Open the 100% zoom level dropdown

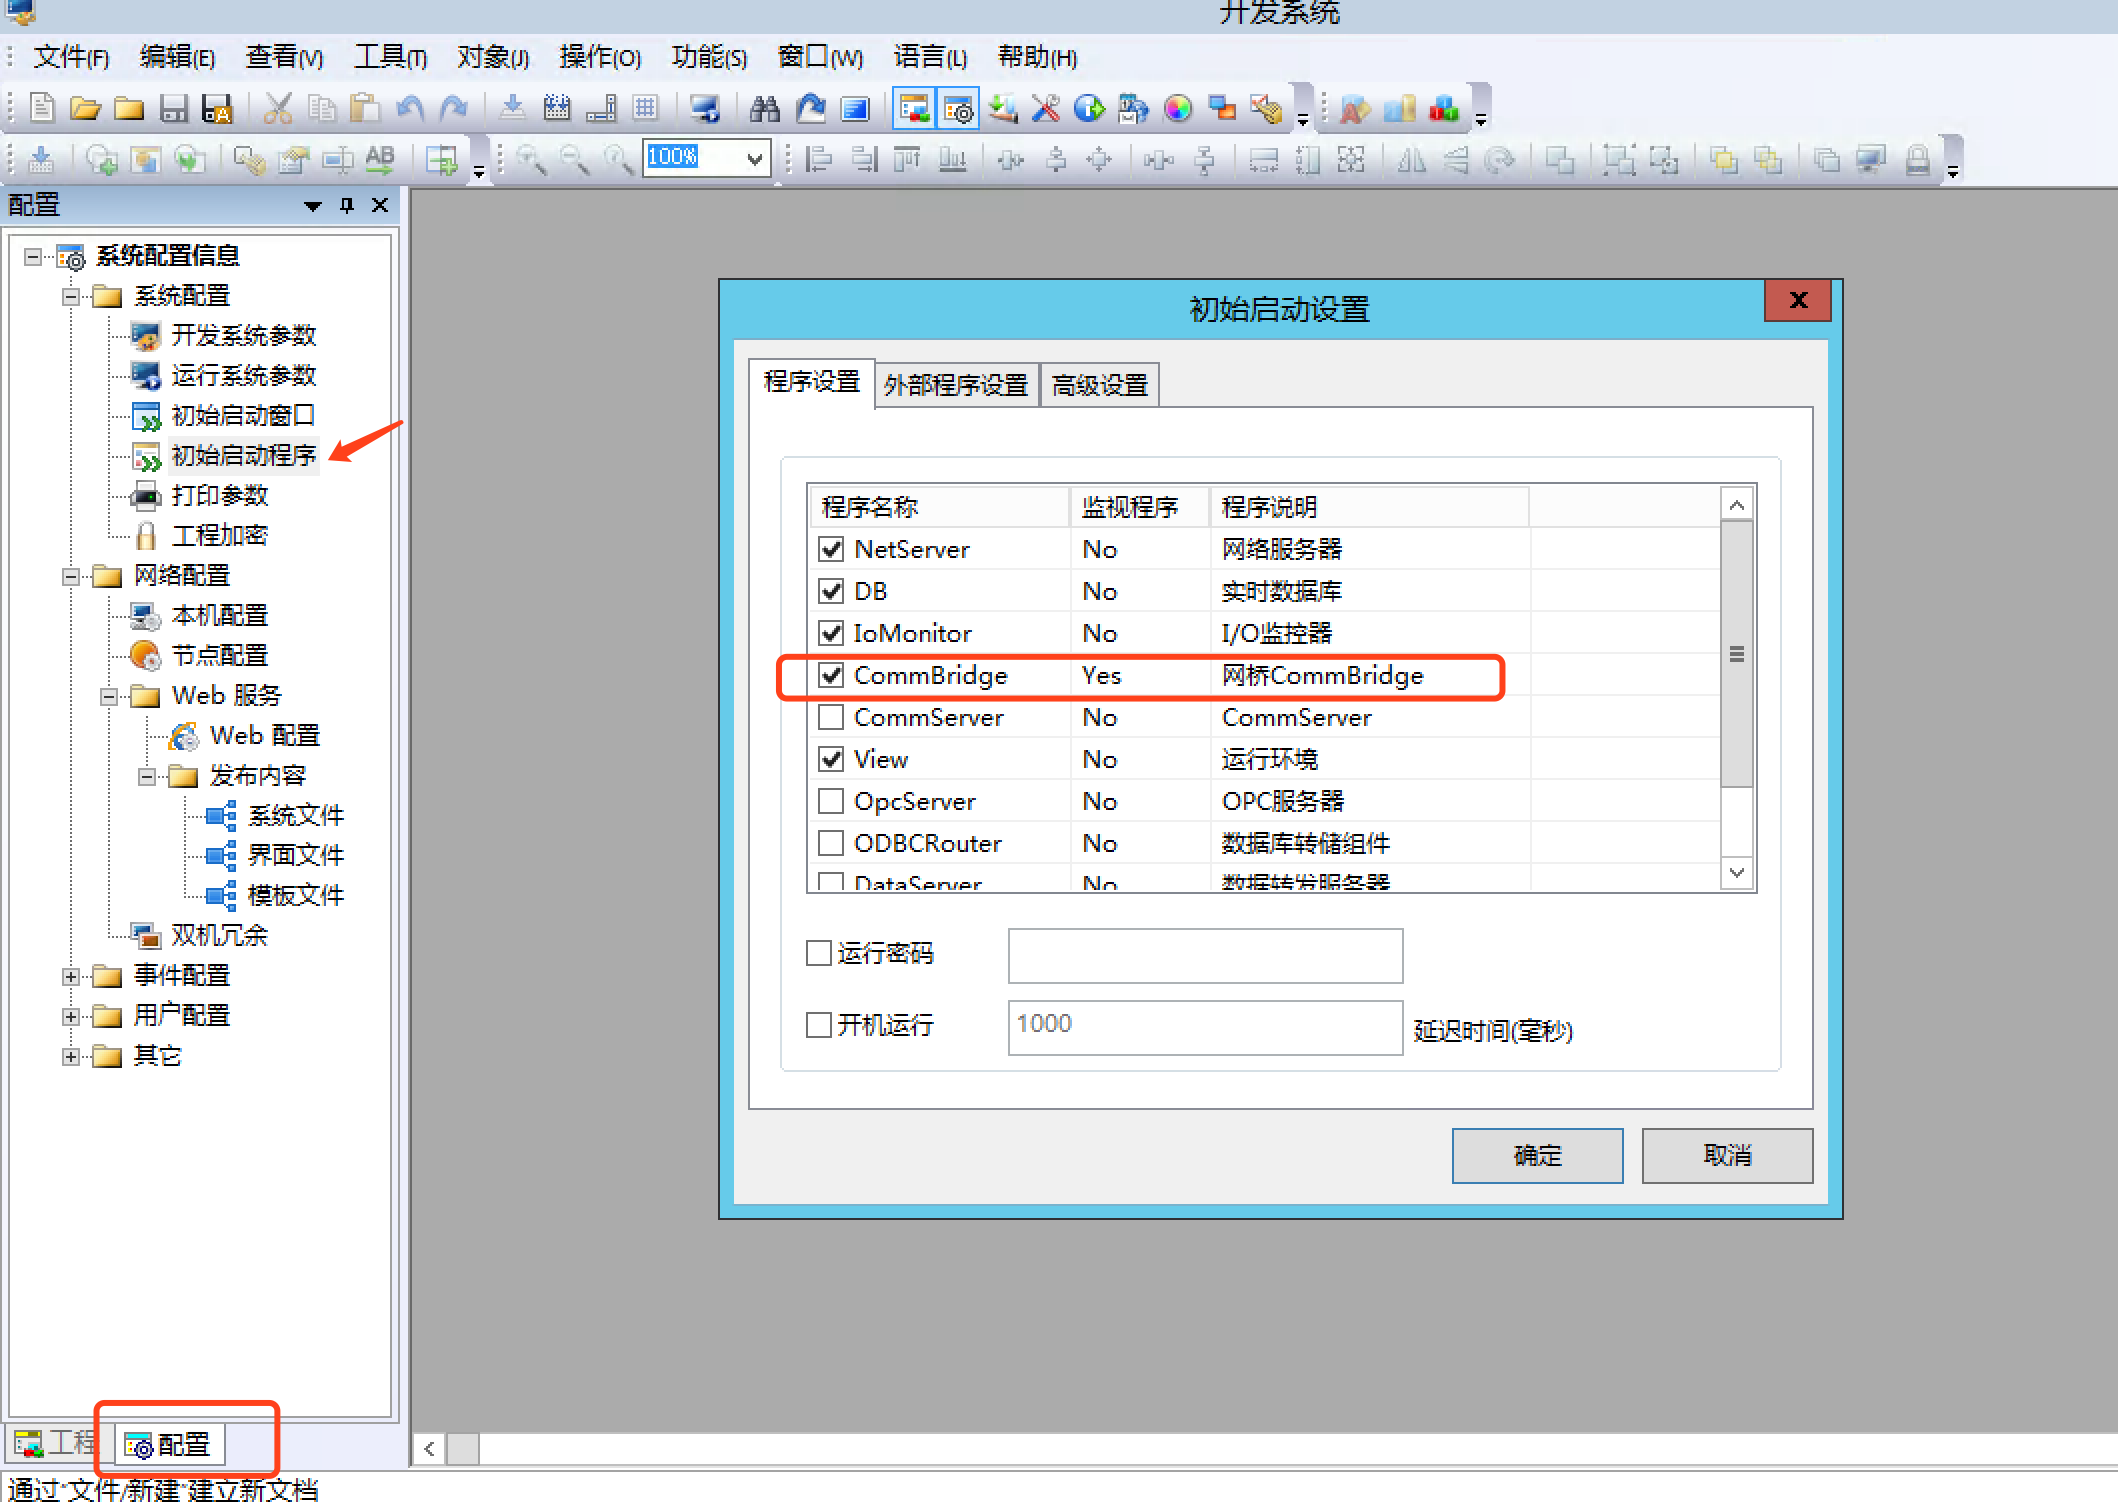click(x=756, y=158)
